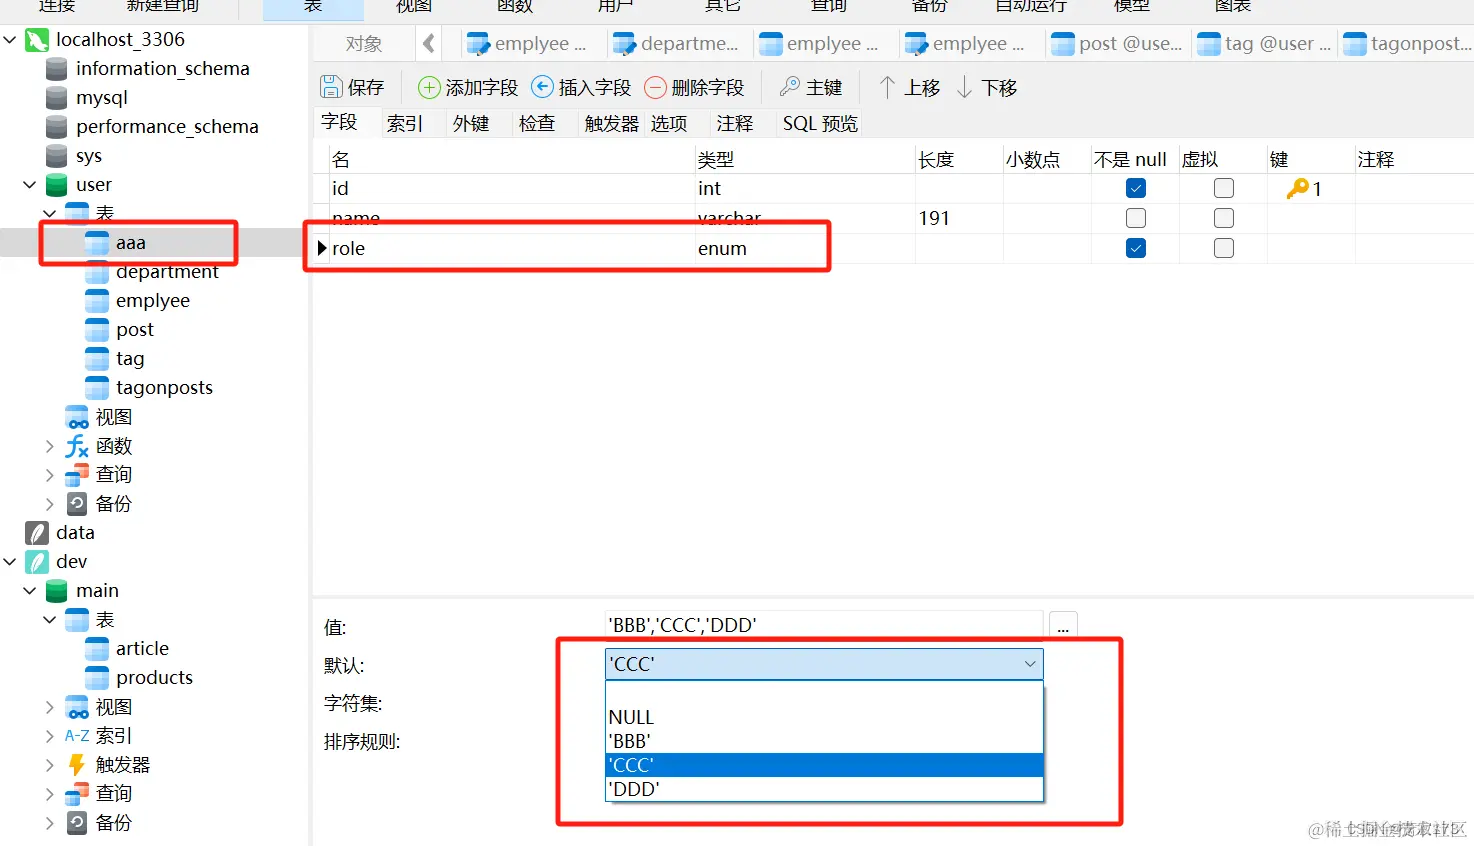Open the default value dropdown arrow
The height and width of the screenshot is (846, 1474).
tap(1030, 664)
